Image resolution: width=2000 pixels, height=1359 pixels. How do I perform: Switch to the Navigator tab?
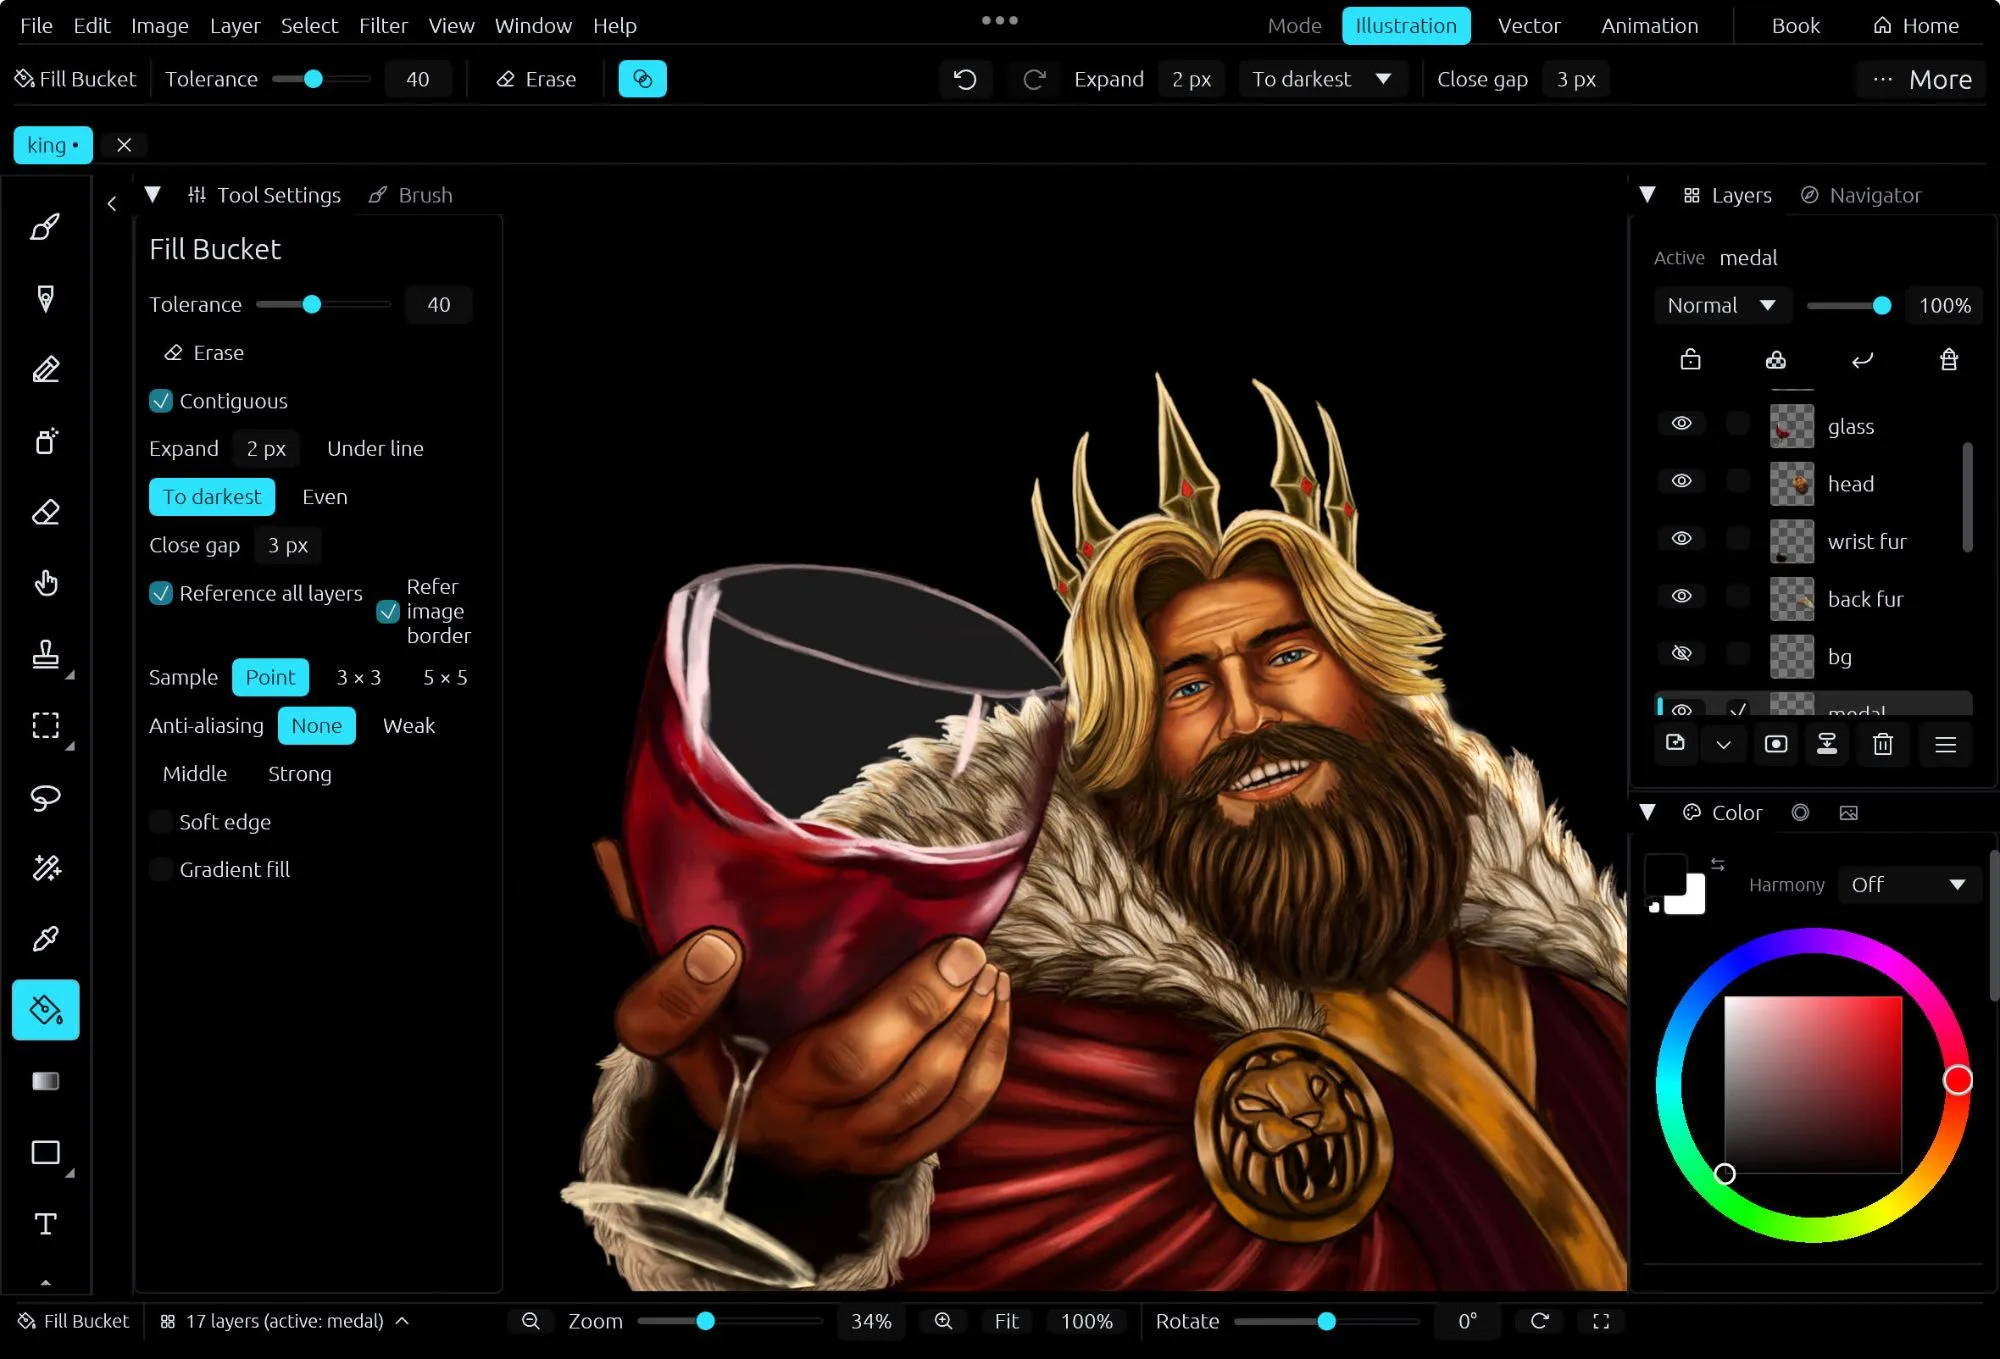(1861, 195)
